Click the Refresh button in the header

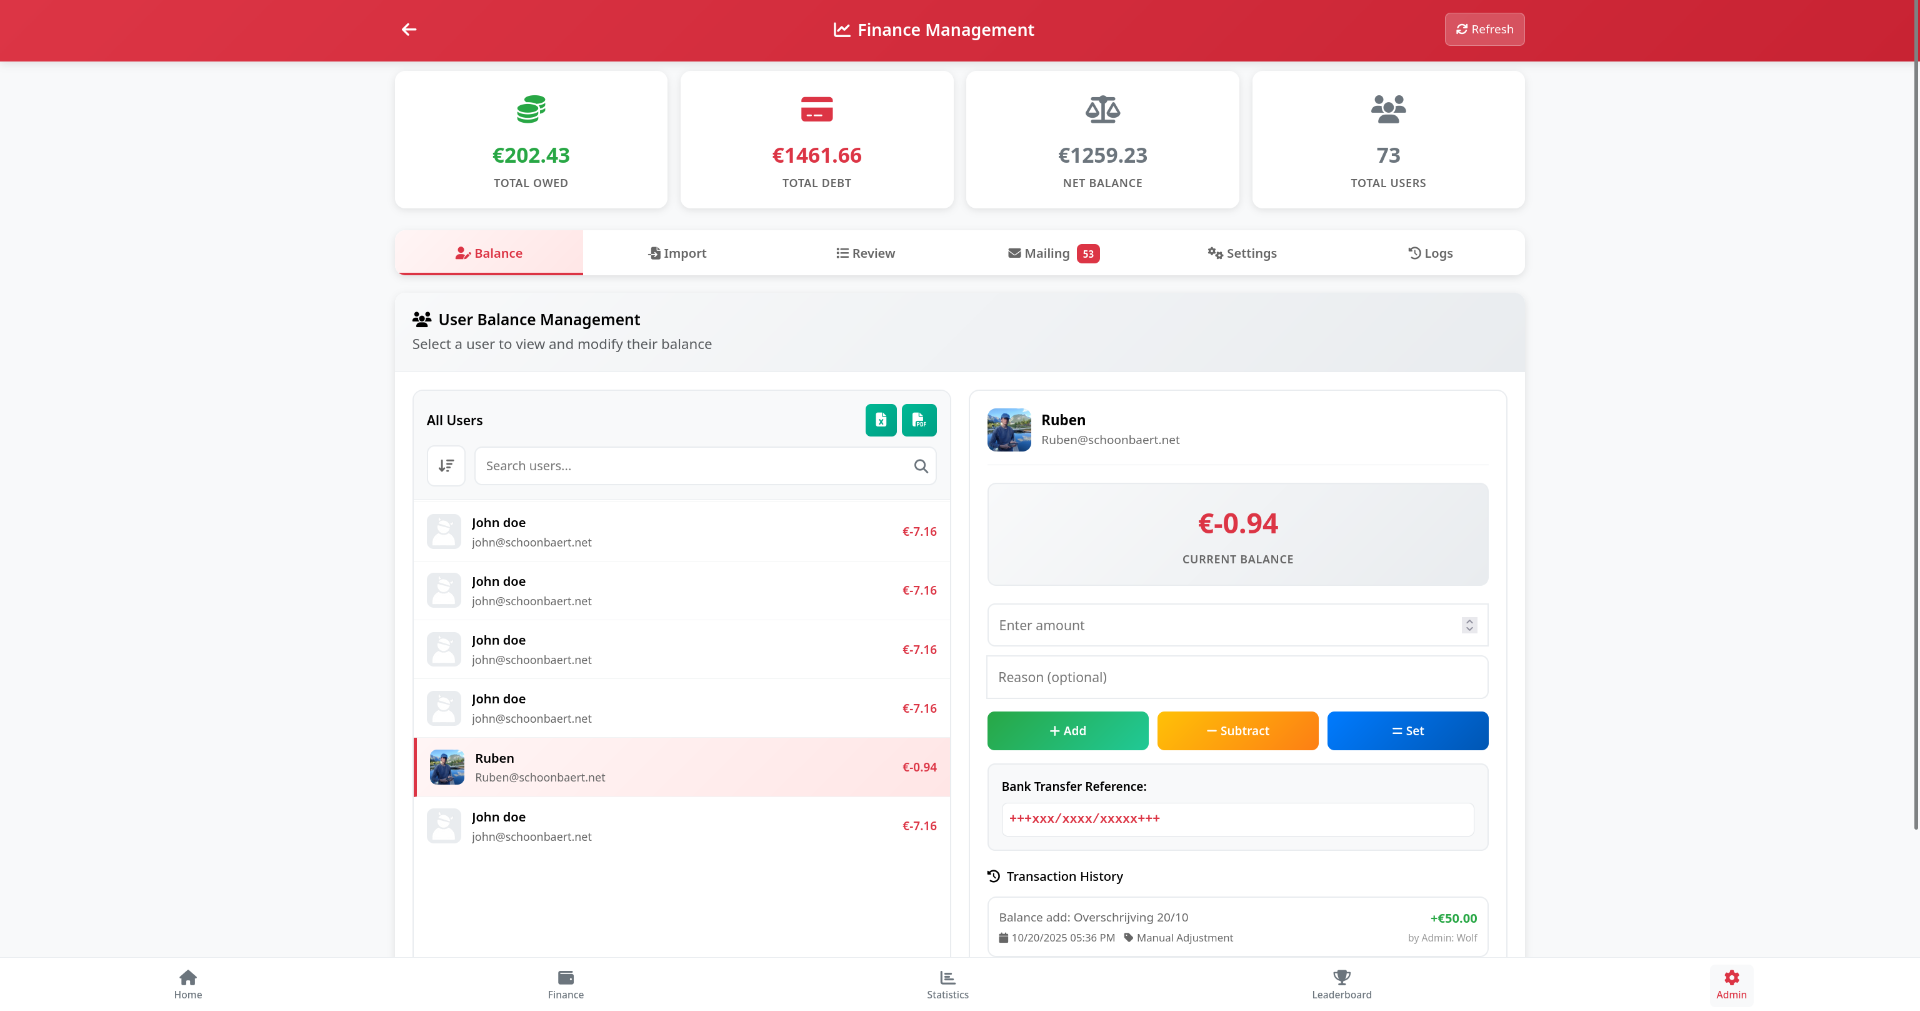(1484, 29)
